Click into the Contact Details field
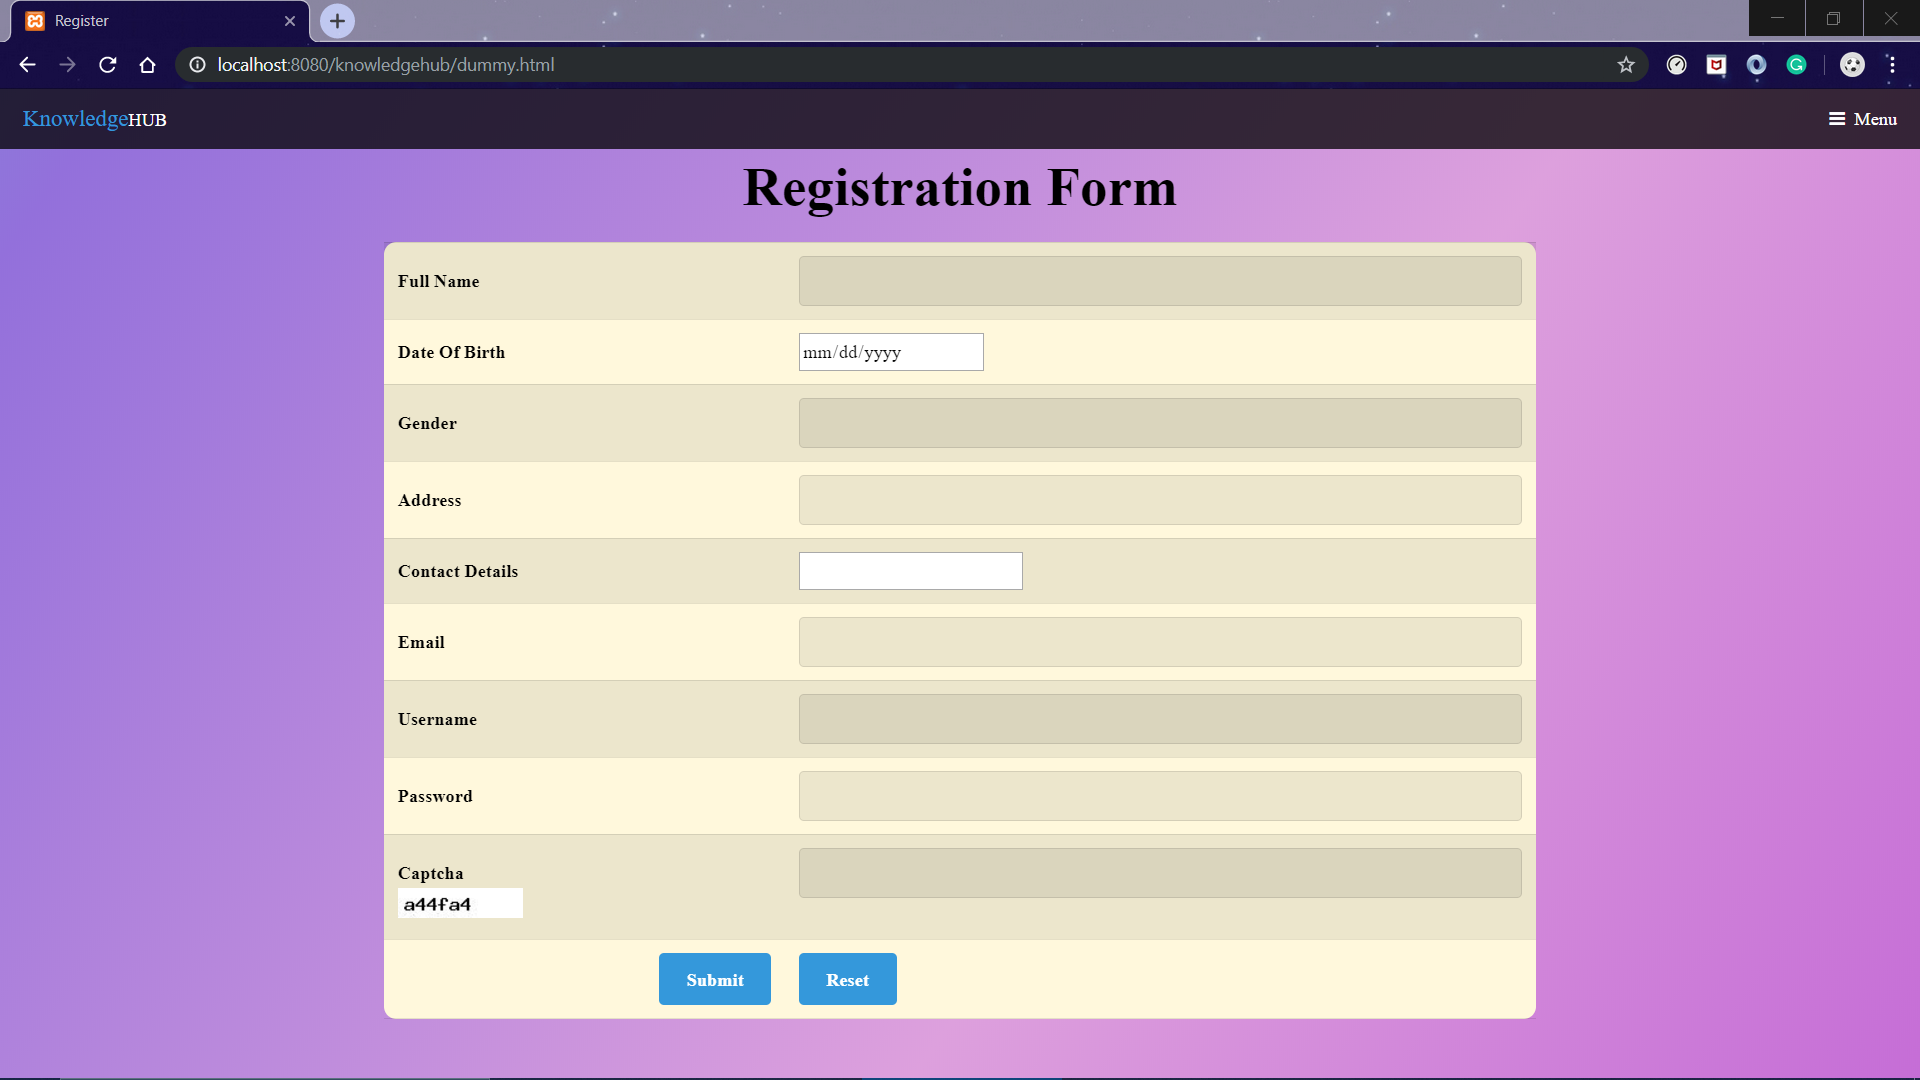The height and width of the screenshot is (1080, 1920). tap(910, 571)
